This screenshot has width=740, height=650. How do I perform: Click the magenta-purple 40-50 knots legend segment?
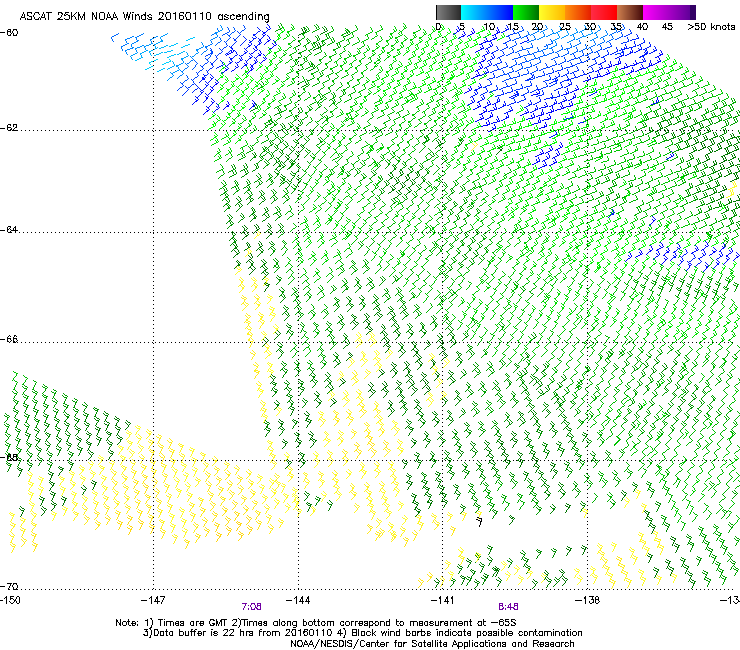(669, 12)
